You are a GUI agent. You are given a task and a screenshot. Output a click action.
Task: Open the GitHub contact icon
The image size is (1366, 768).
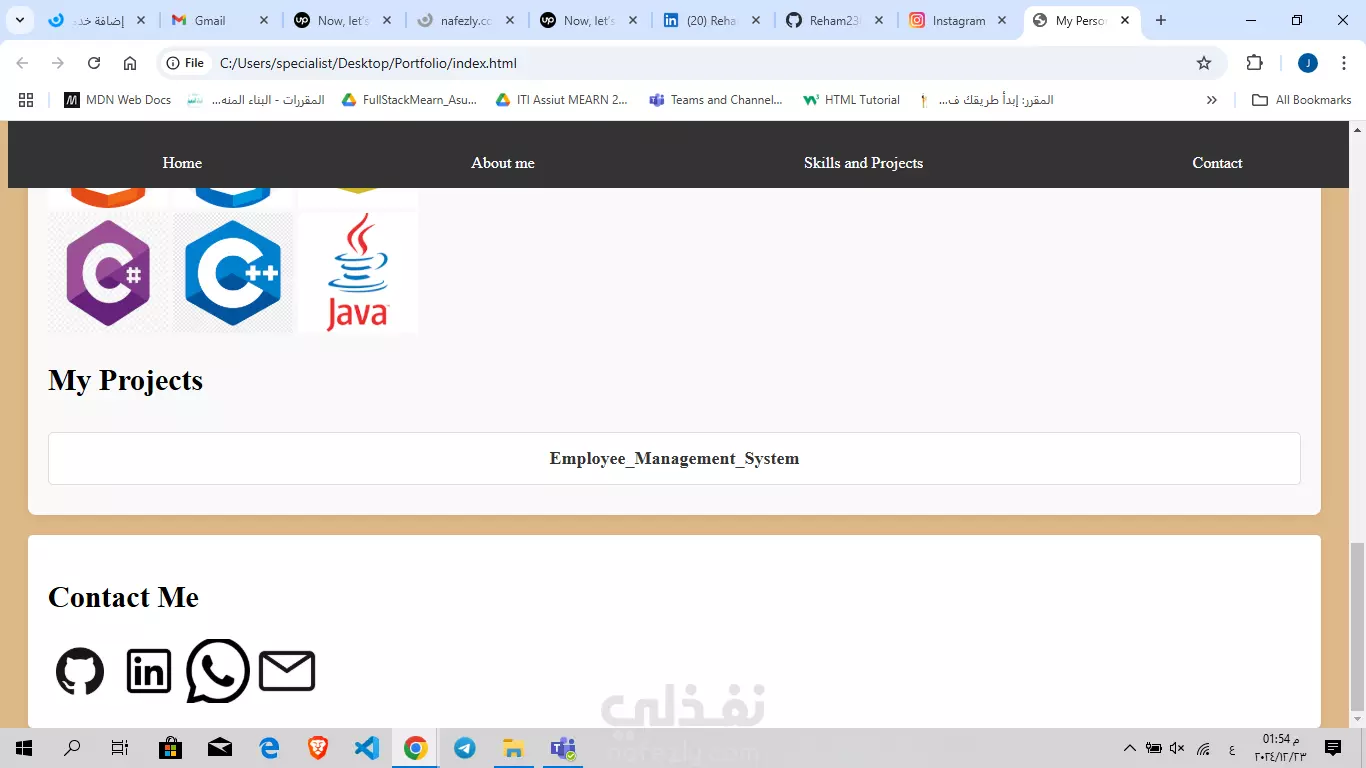[80, 671]
